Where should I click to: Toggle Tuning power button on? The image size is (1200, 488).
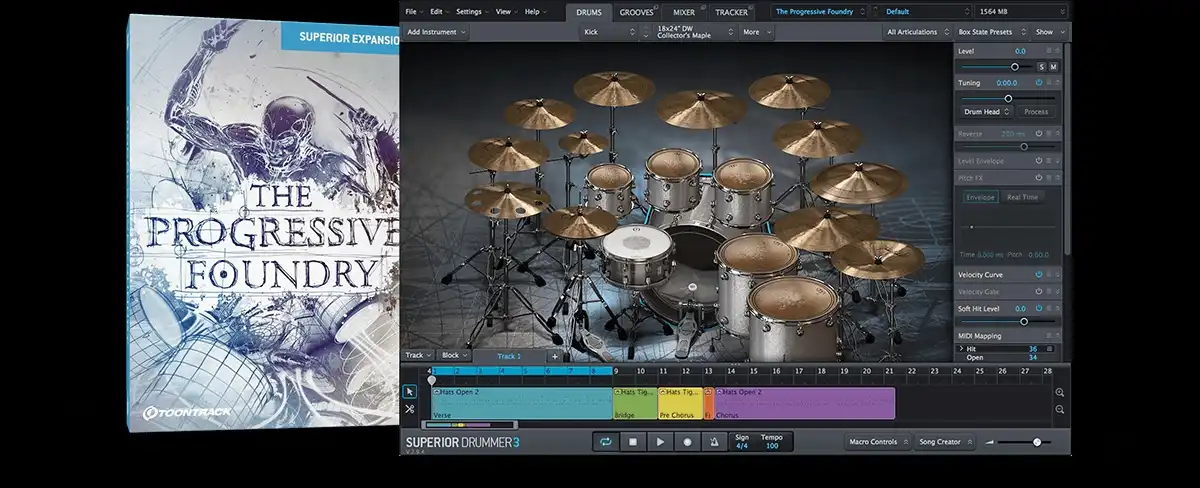[x=1038, y=83]
